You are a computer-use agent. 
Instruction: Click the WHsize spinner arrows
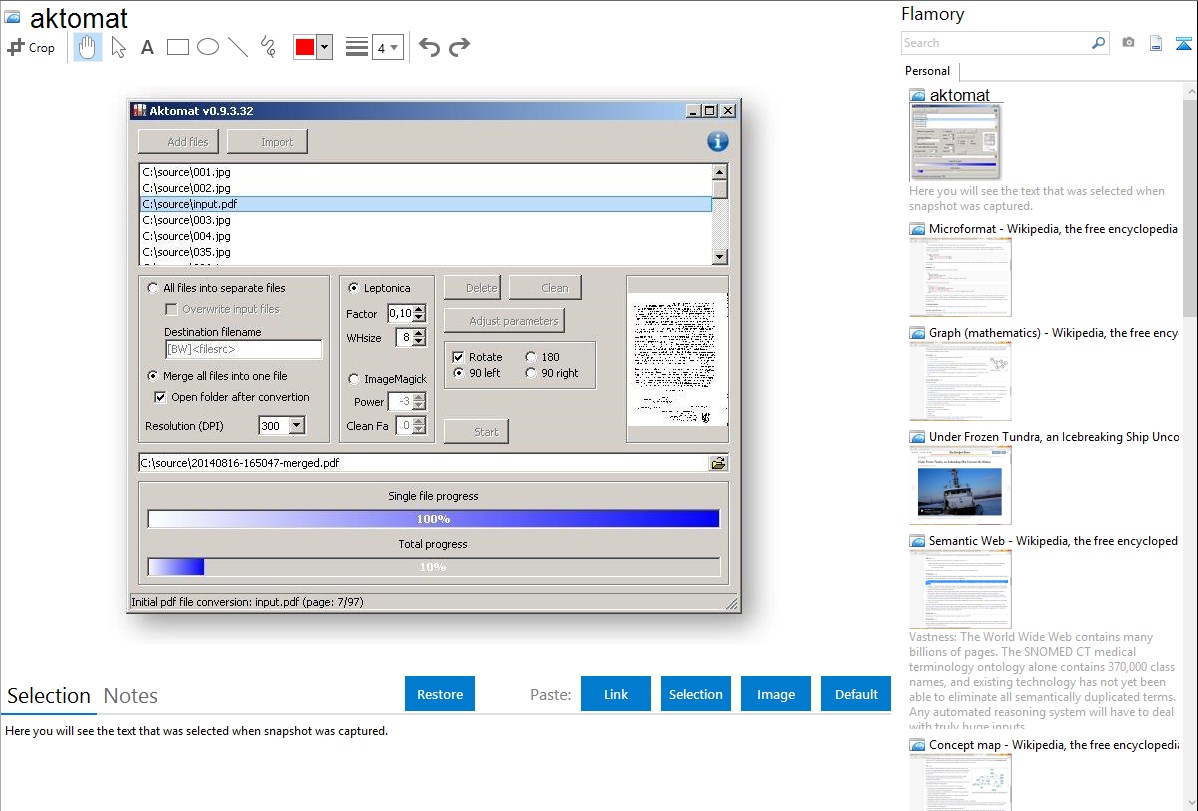tap(419, 337)
